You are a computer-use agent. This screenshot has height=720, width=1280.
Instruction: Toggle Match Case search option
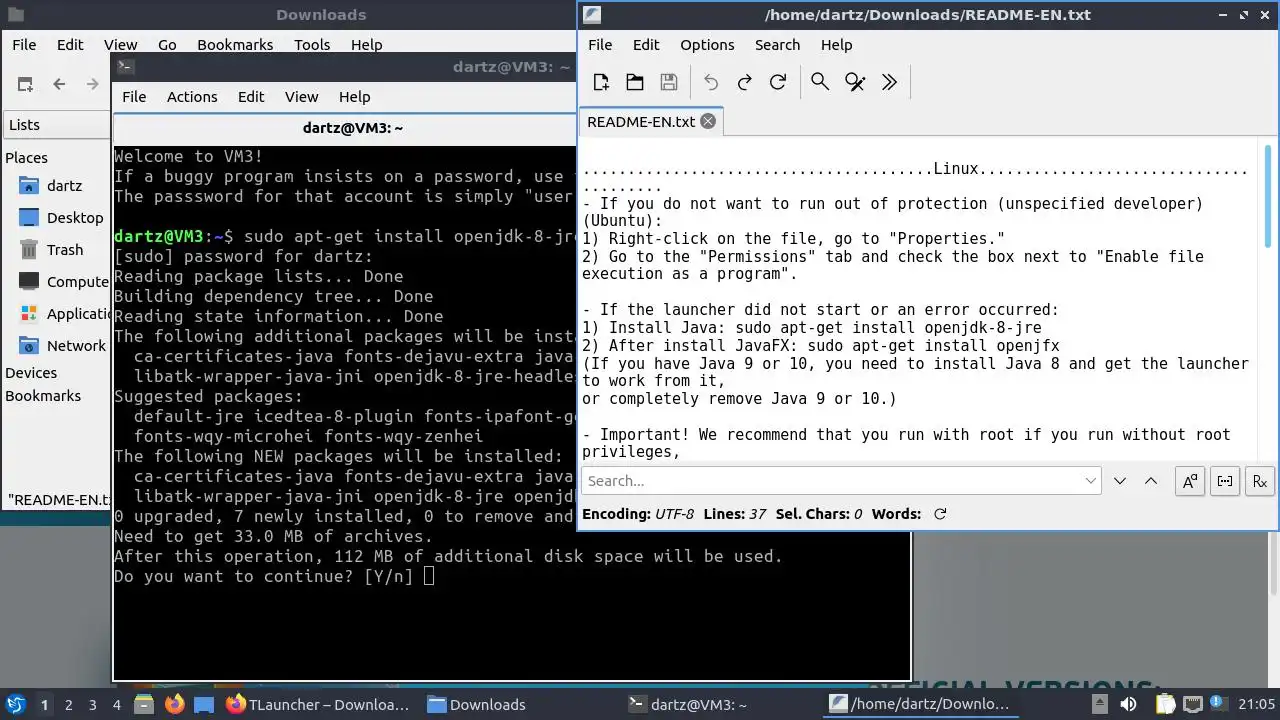coord(1190,481)
